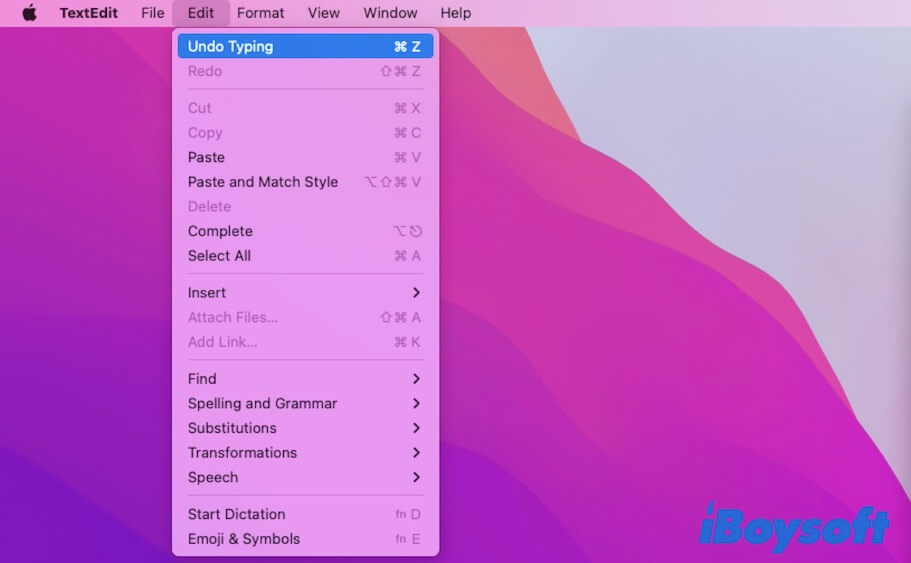The height and width of the screenshot is (563, 911).
Task: Click Paste and Match Style
Action: [263, 182]
